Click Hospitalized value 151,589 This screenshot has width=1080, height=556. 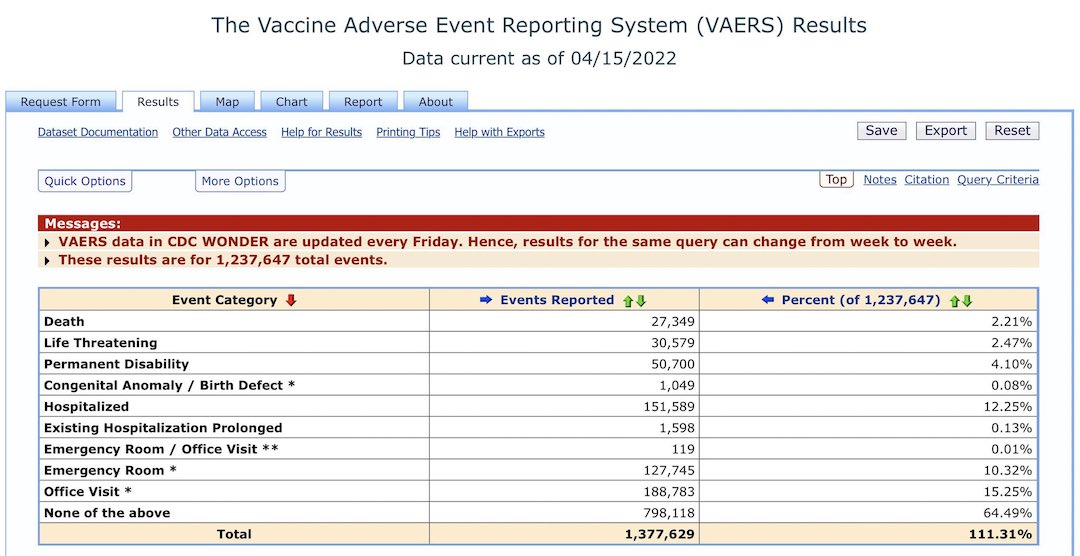(669, 407)
